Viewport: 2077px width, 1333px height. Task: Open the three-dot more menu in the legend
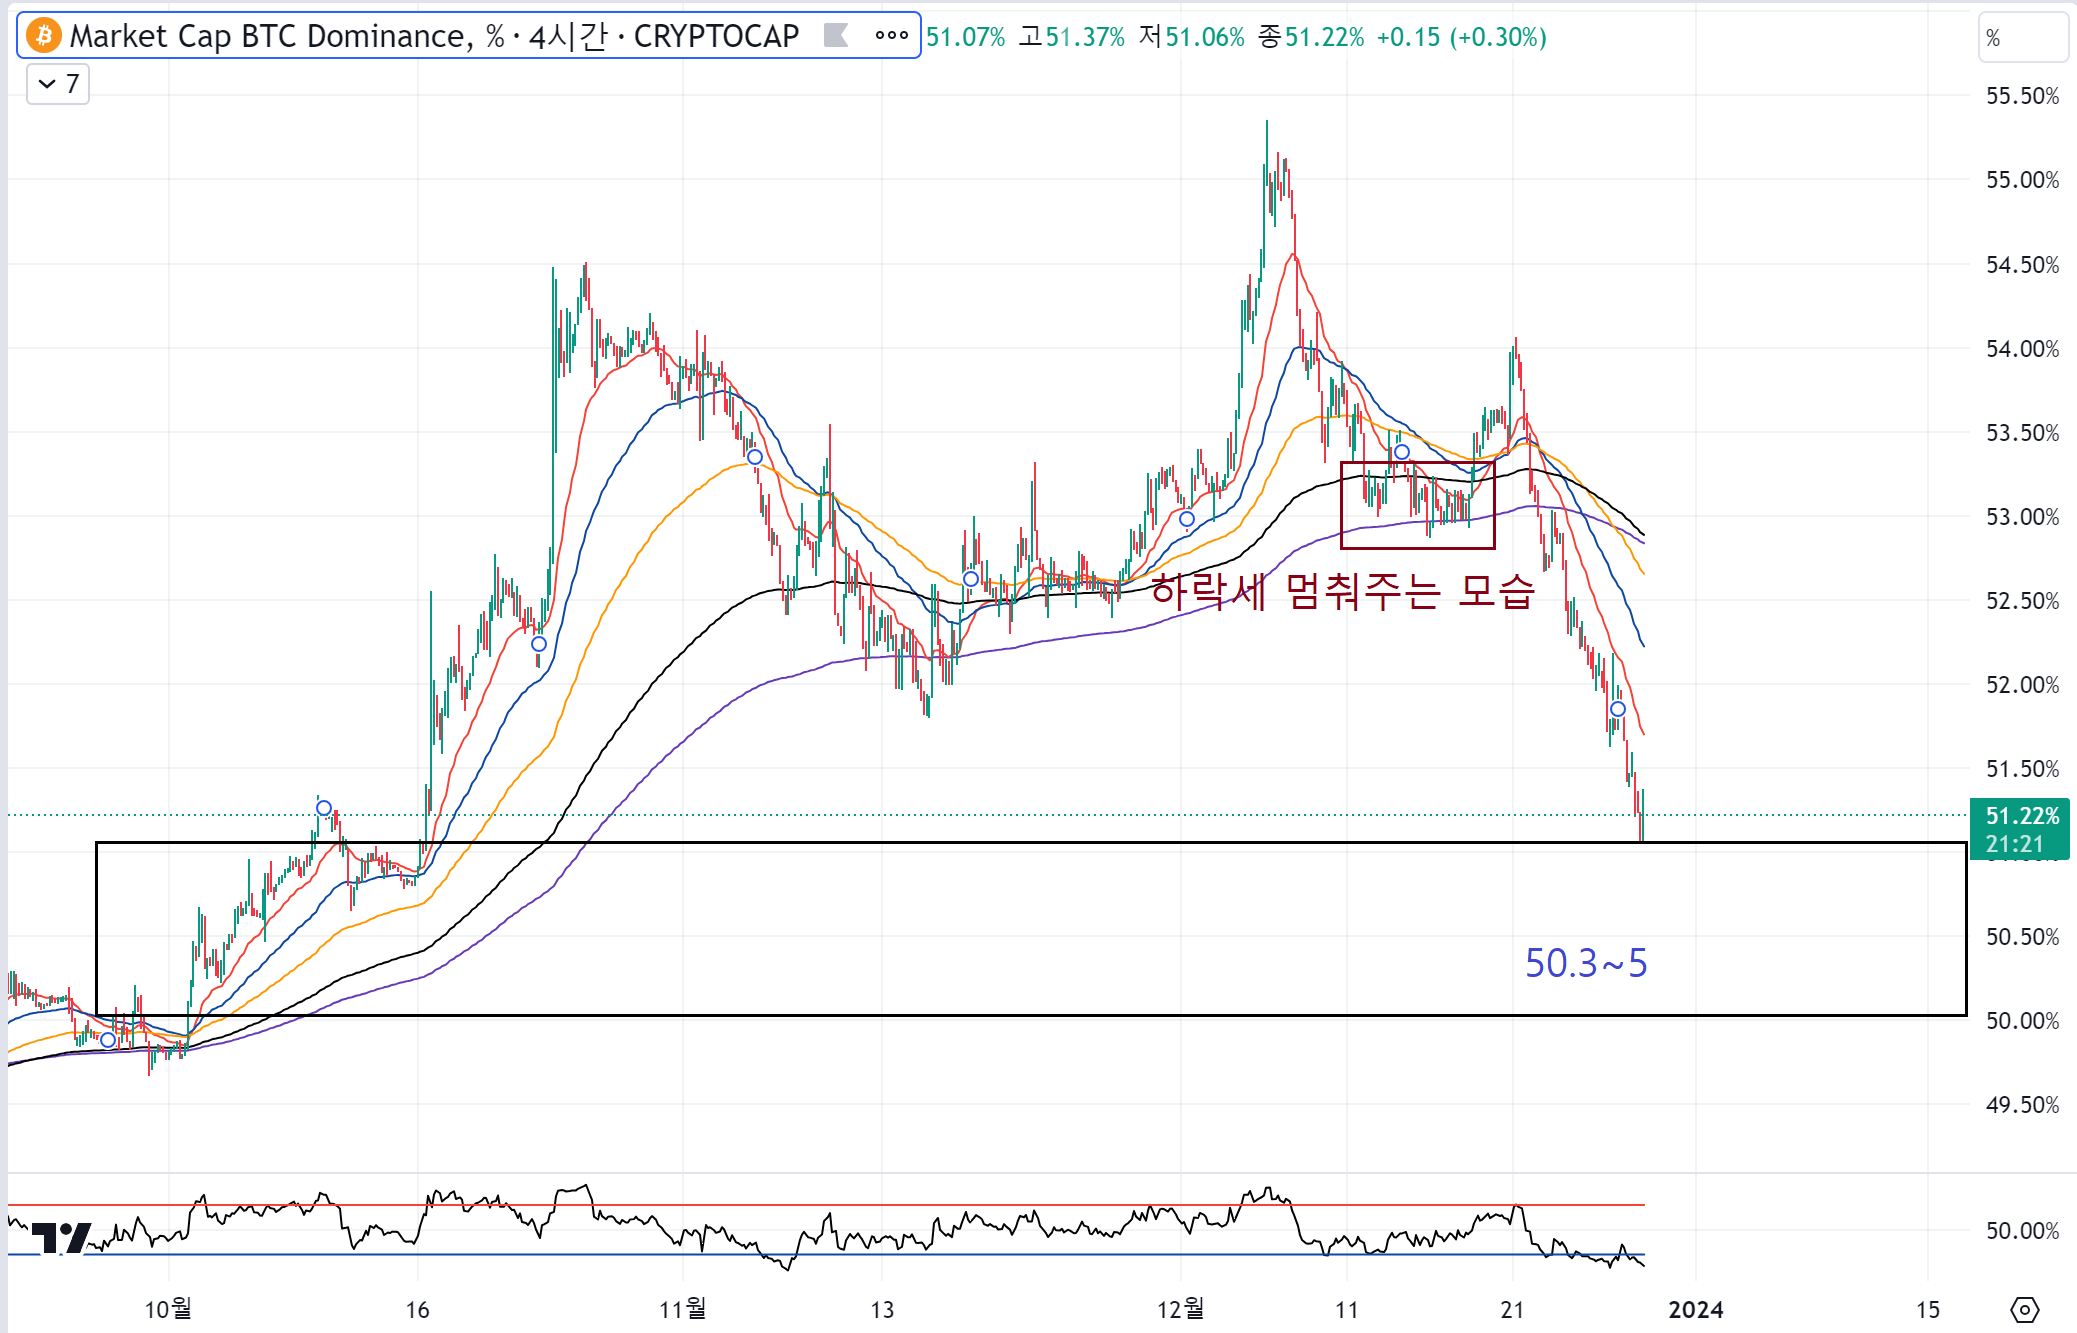pyautogui.click(x=891, y=36)
